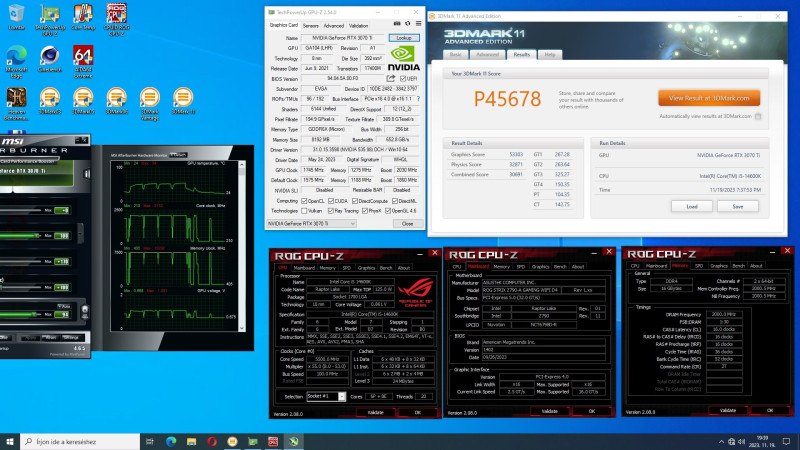Click Lookup button in GPU-Z
The height and width of the screenshot is (450, 800).
[404, 38]
